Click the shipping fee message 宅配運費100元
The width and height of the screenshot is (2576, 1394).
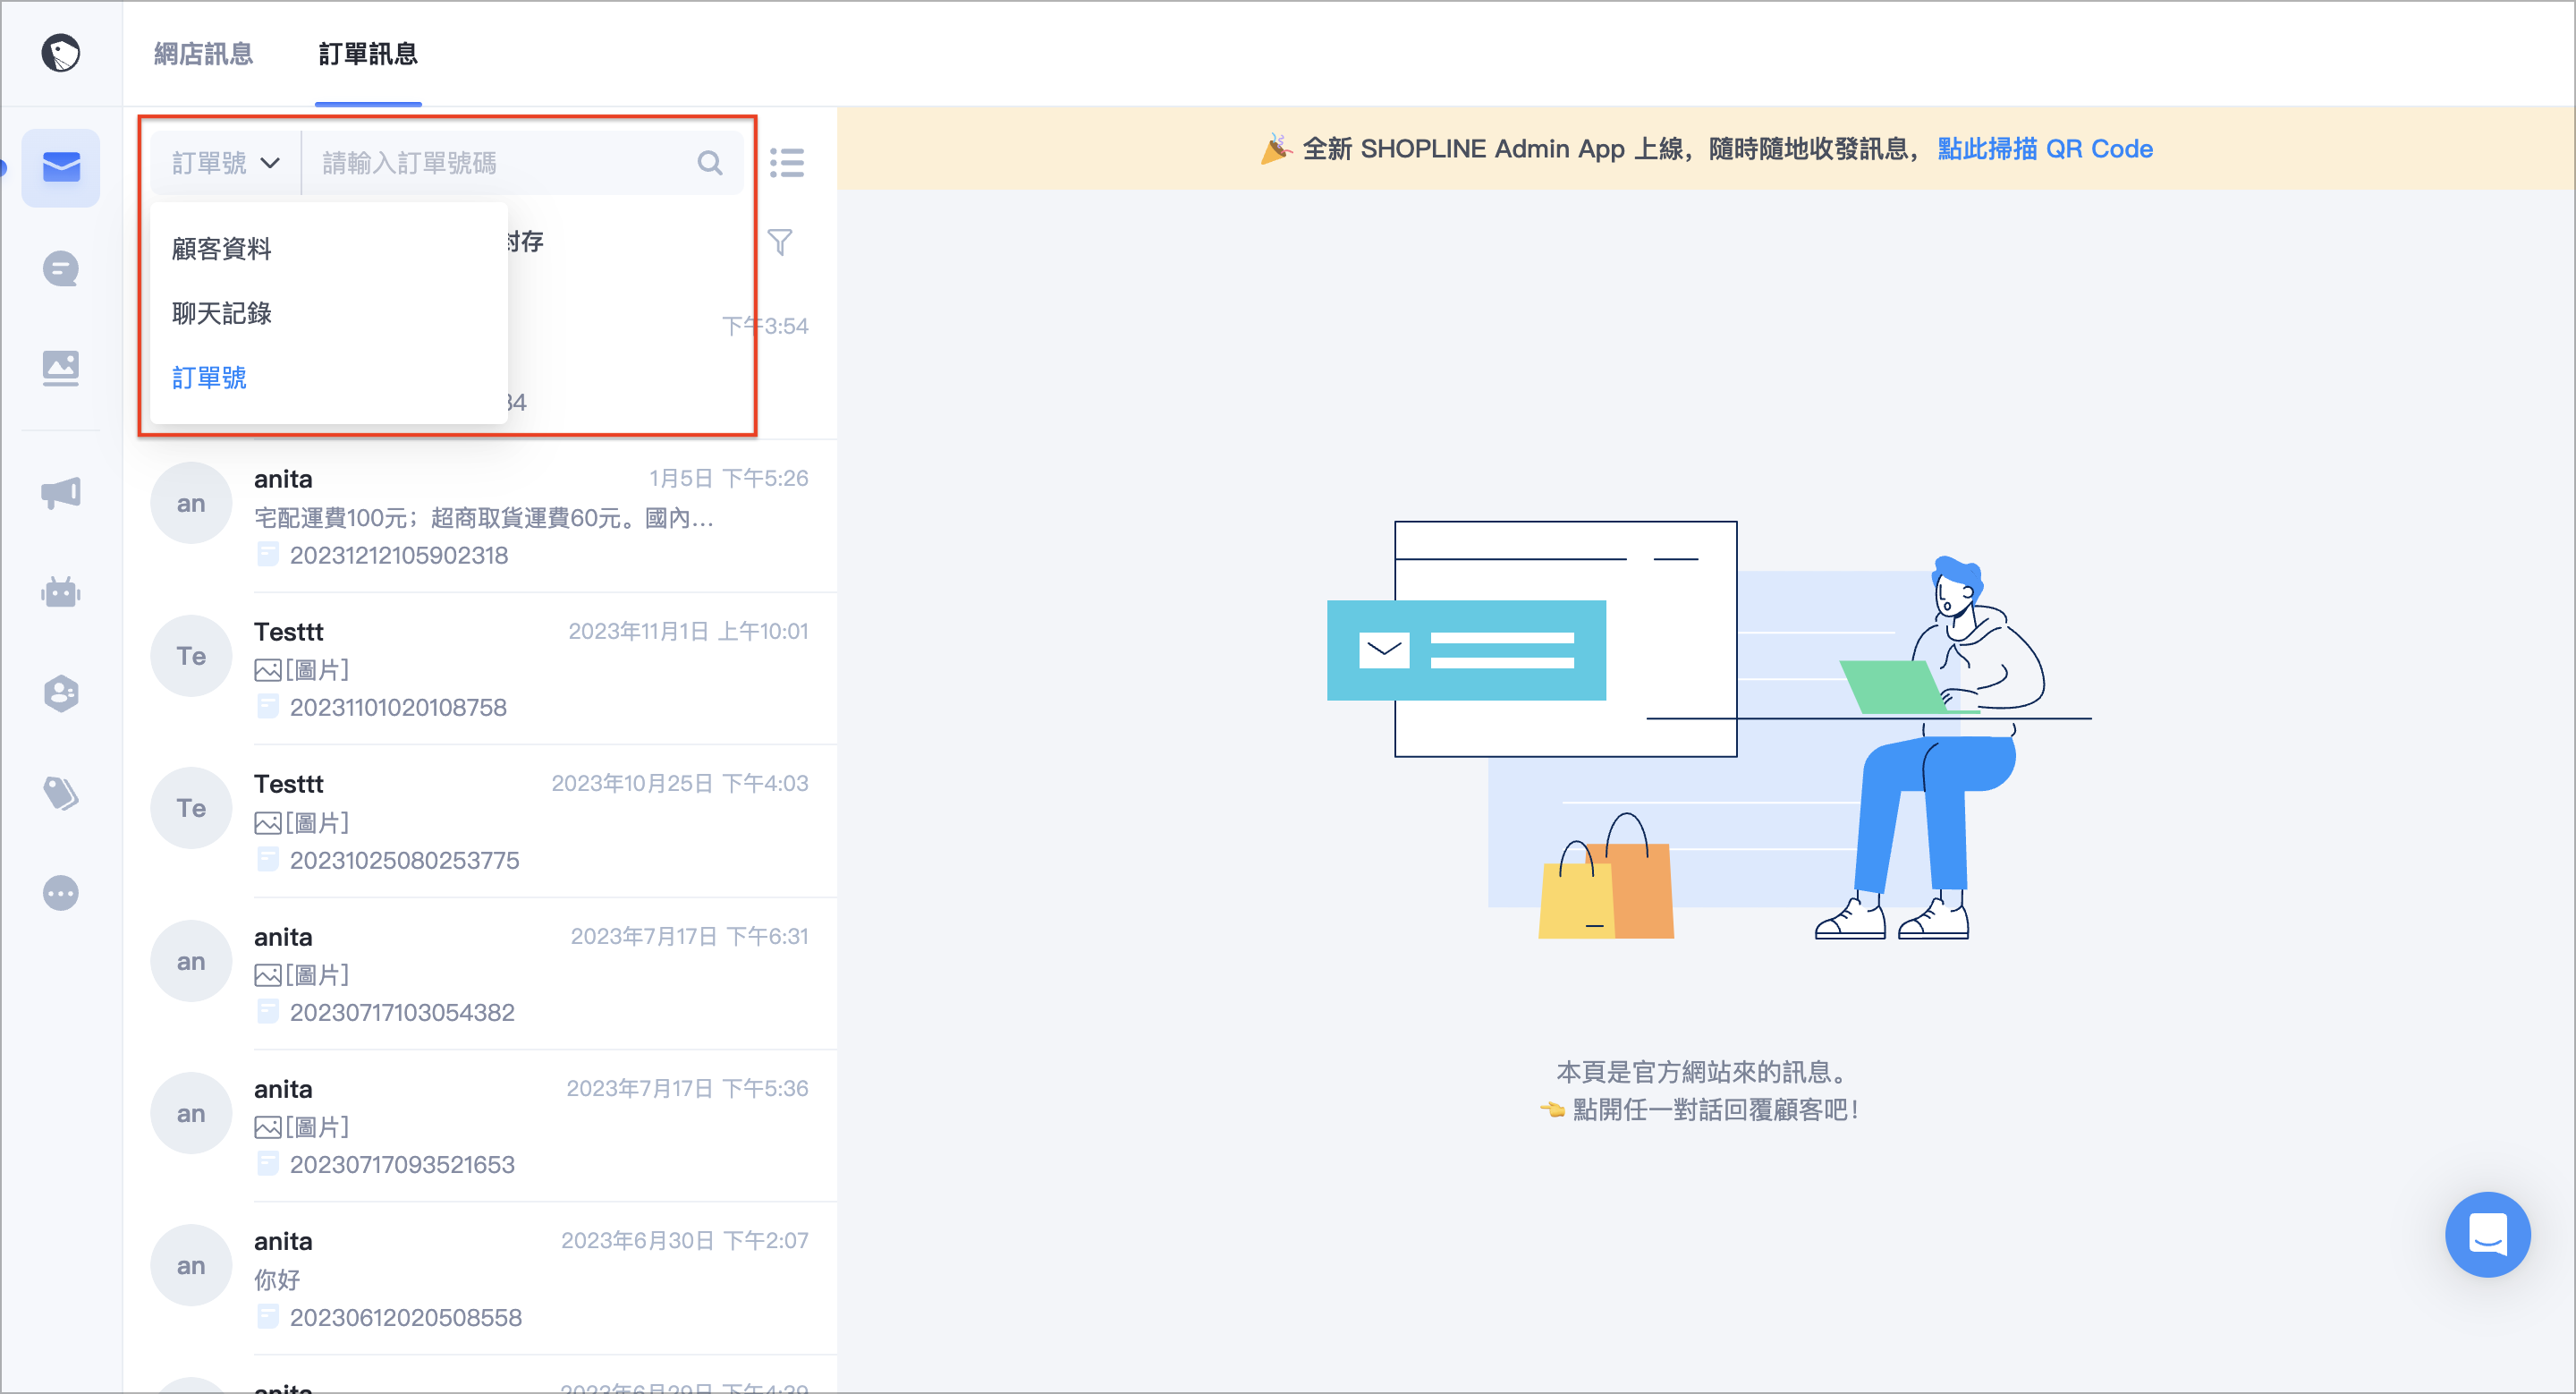[x=483, y=517]
